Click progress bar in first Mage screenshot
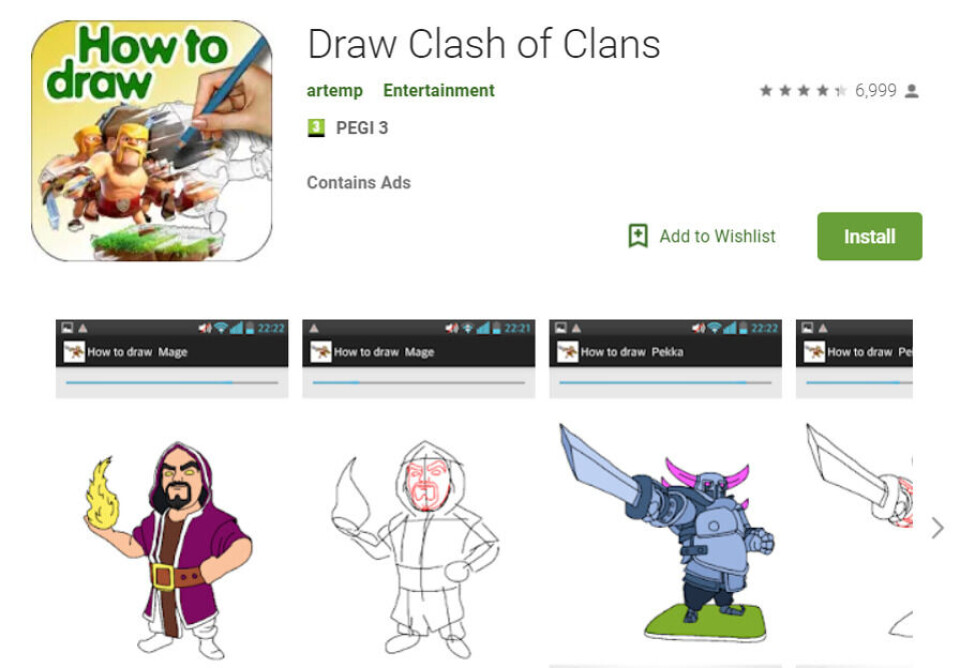Viewport: 960px width, 668px height. (172, 383)
